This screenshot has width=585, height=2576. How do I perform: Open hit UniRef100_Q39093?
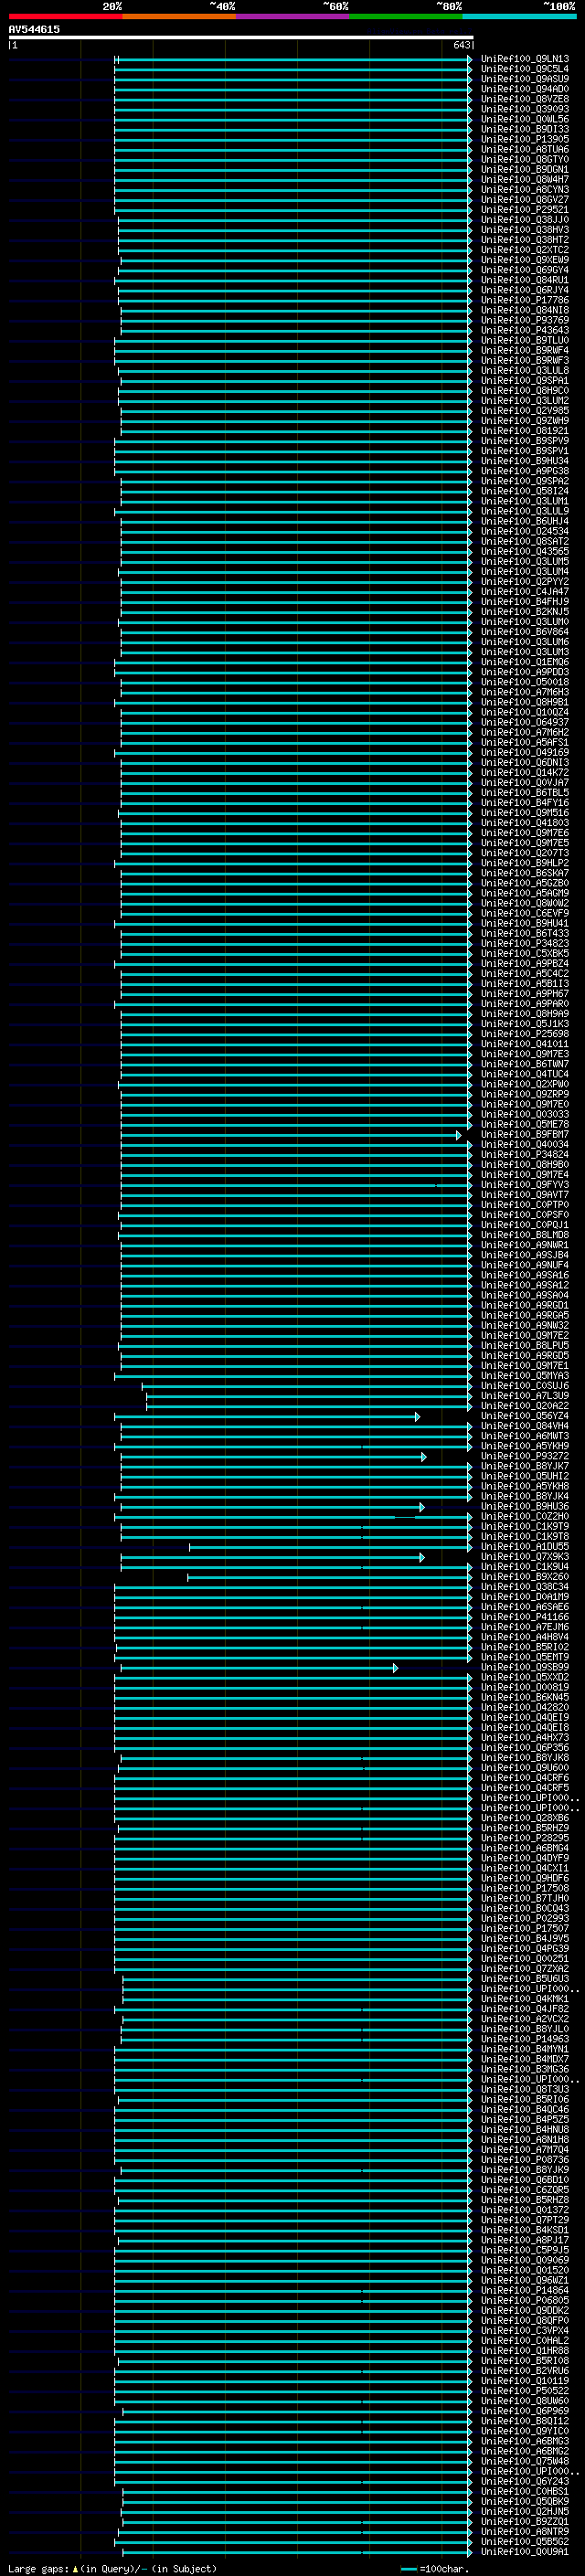[x=525, y=110]
